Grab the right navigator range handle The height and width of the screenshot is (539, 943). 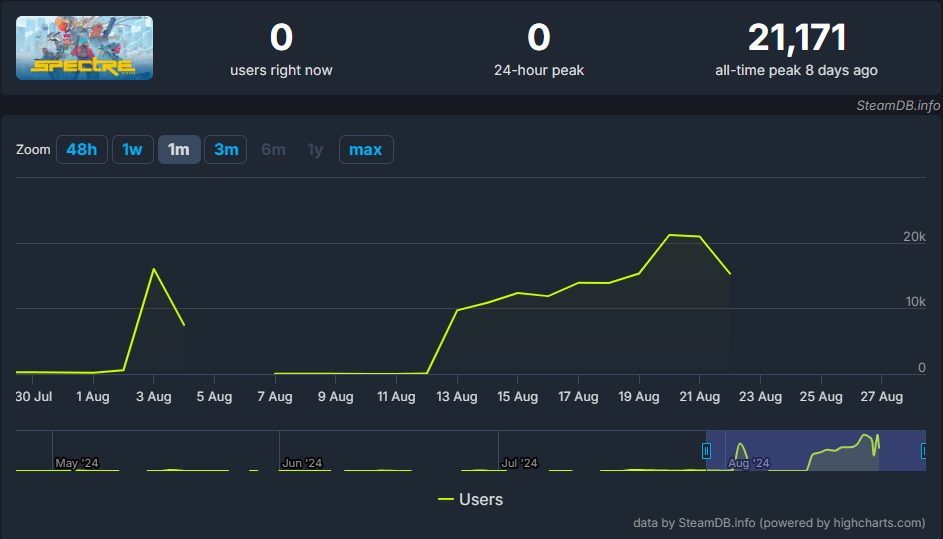pyautogui.click(x=924, y=451)
